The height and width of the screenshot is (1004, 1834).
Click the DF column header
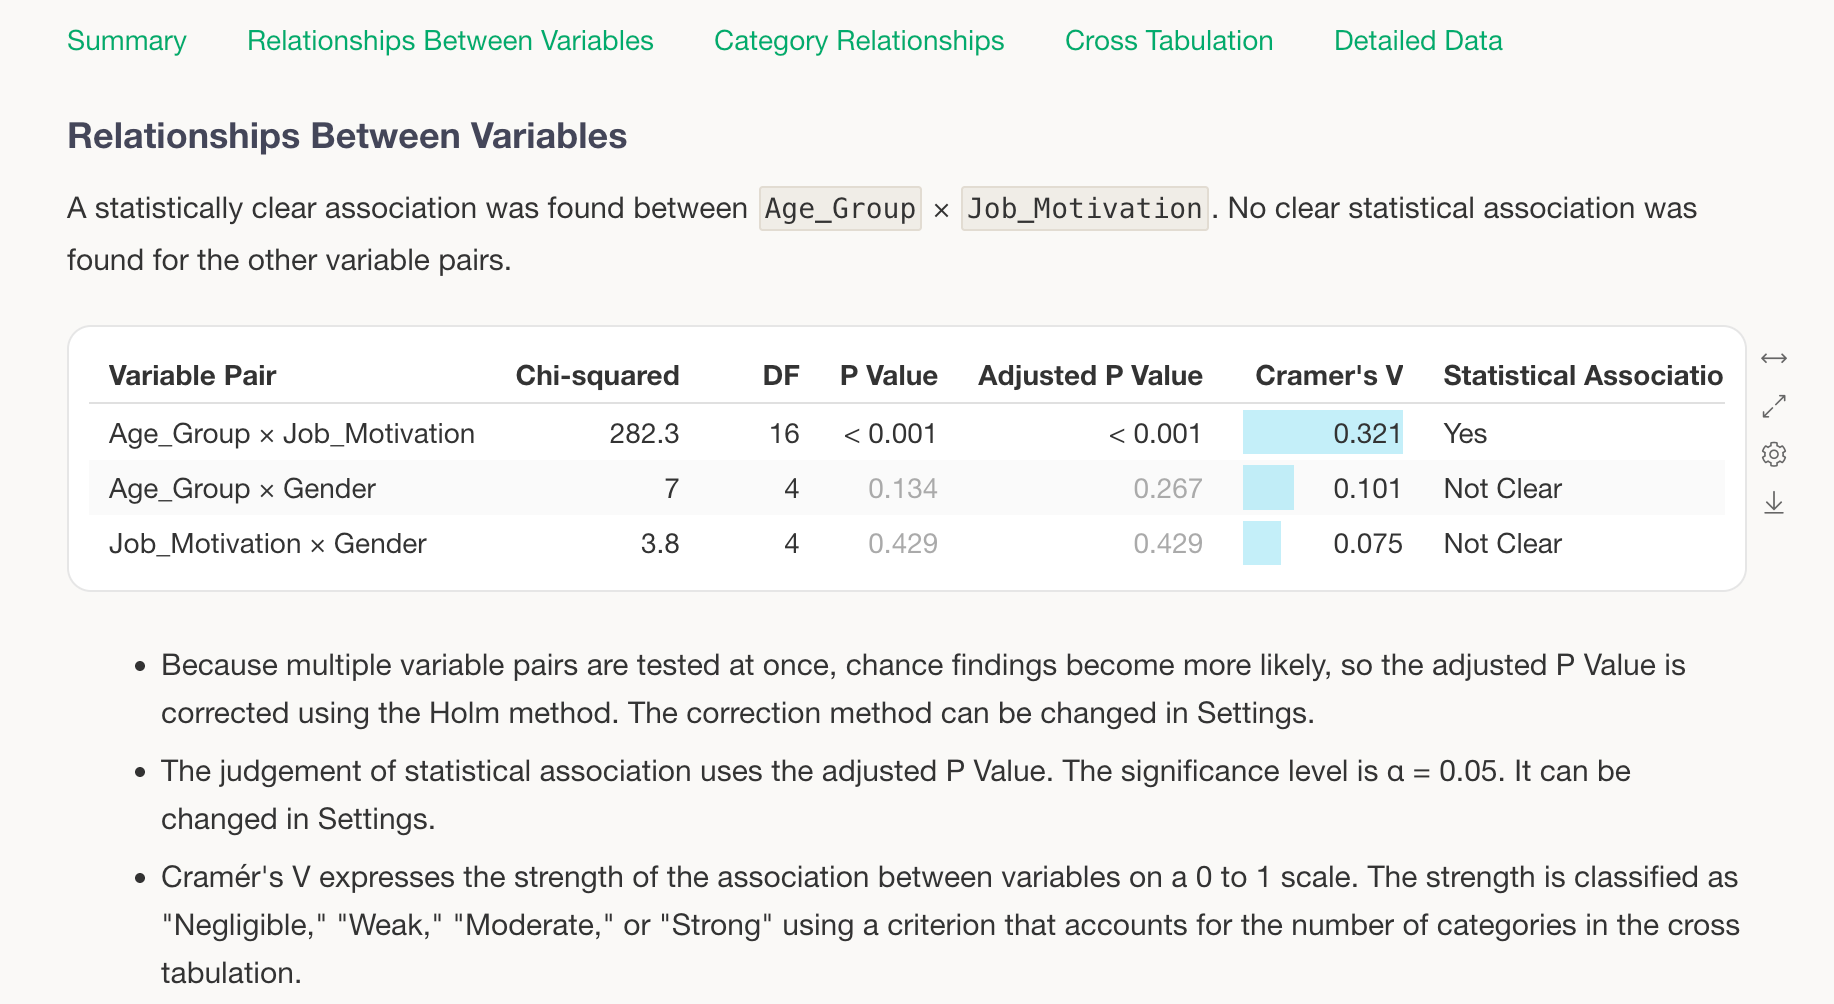coord(781,376)
